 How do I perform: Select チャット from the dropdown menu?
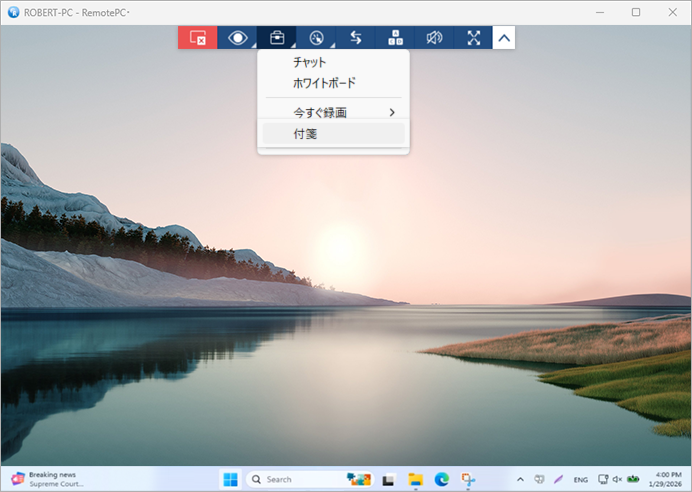[x=309, y=62]
